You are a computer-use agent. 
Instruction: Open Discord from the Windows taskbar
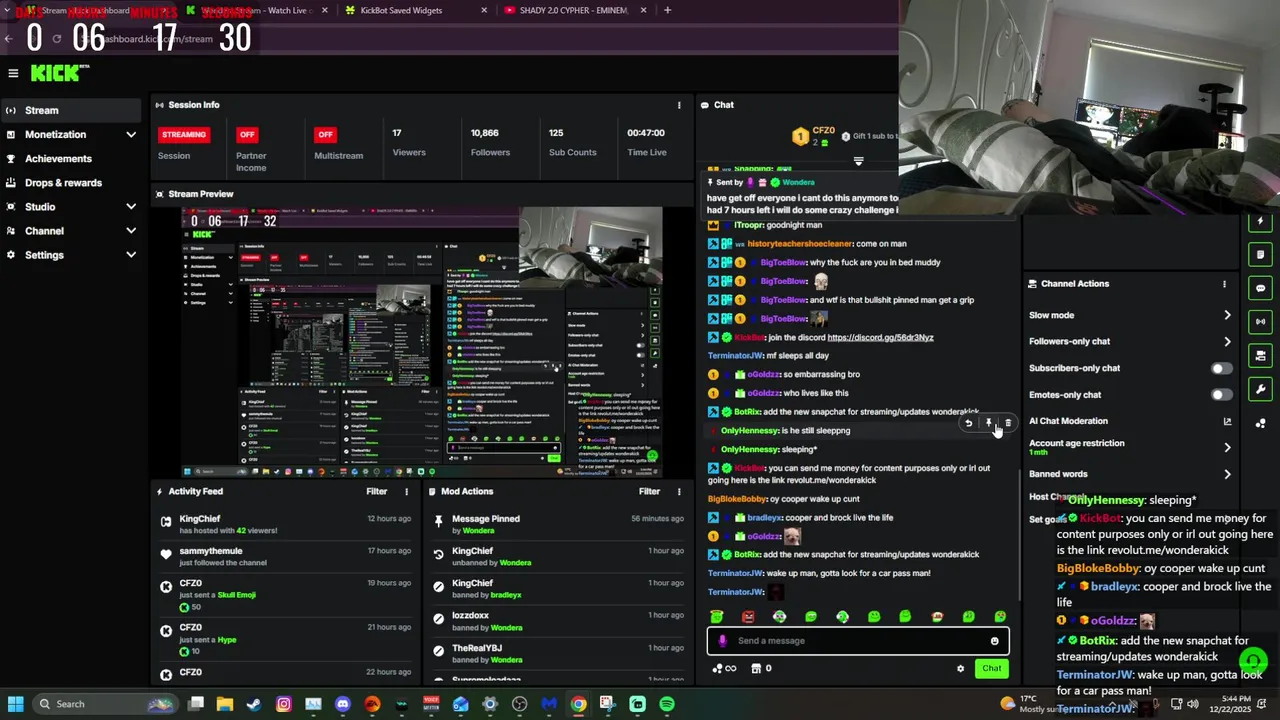point(343,704)
